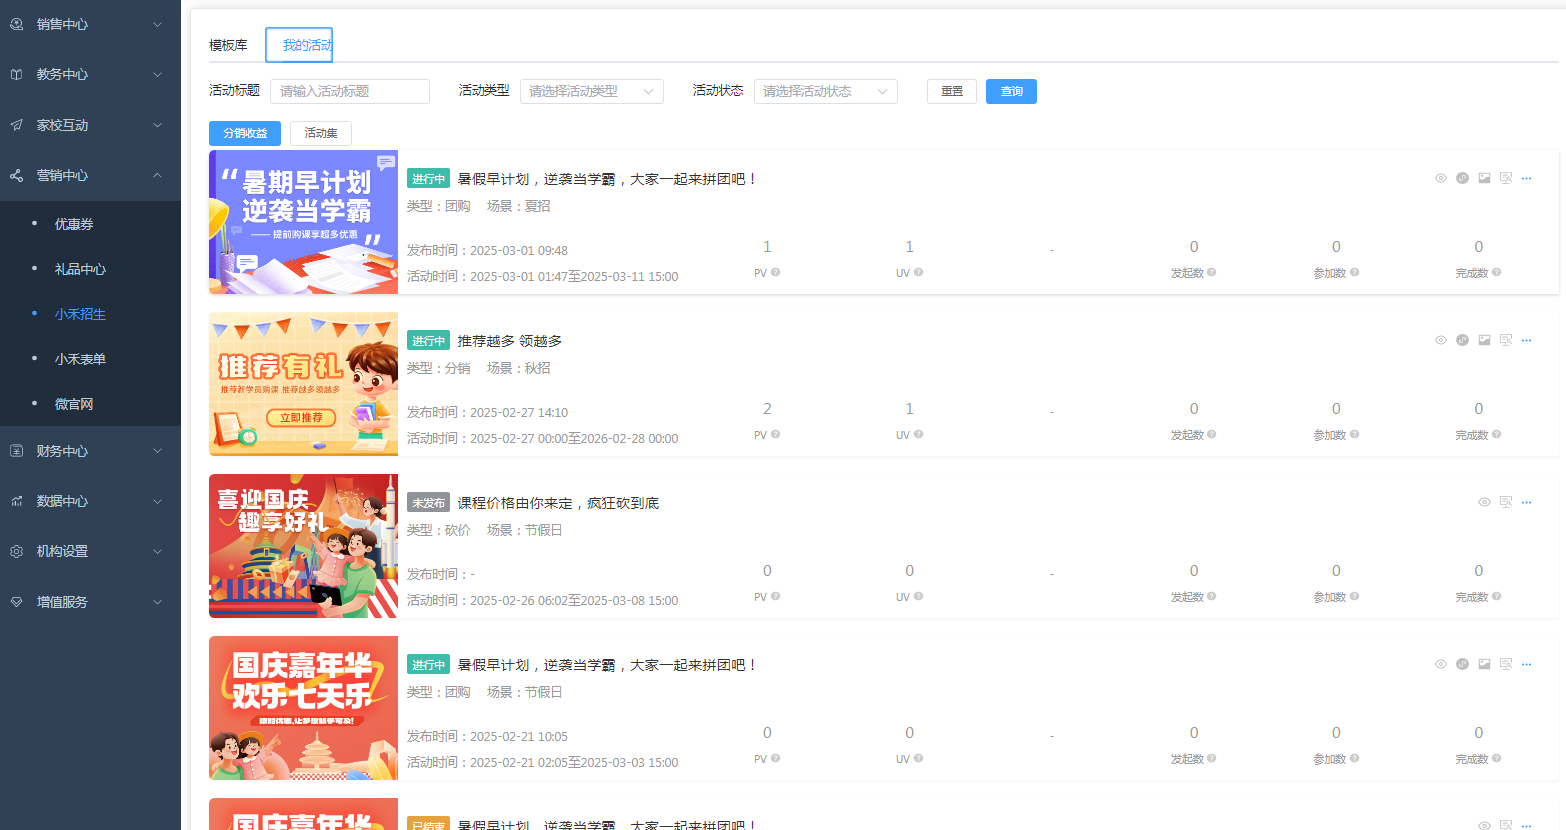Switch to 模板库 tab
Image resolution: width=1566 pixels, height=830 pixels.
(228, 45)
